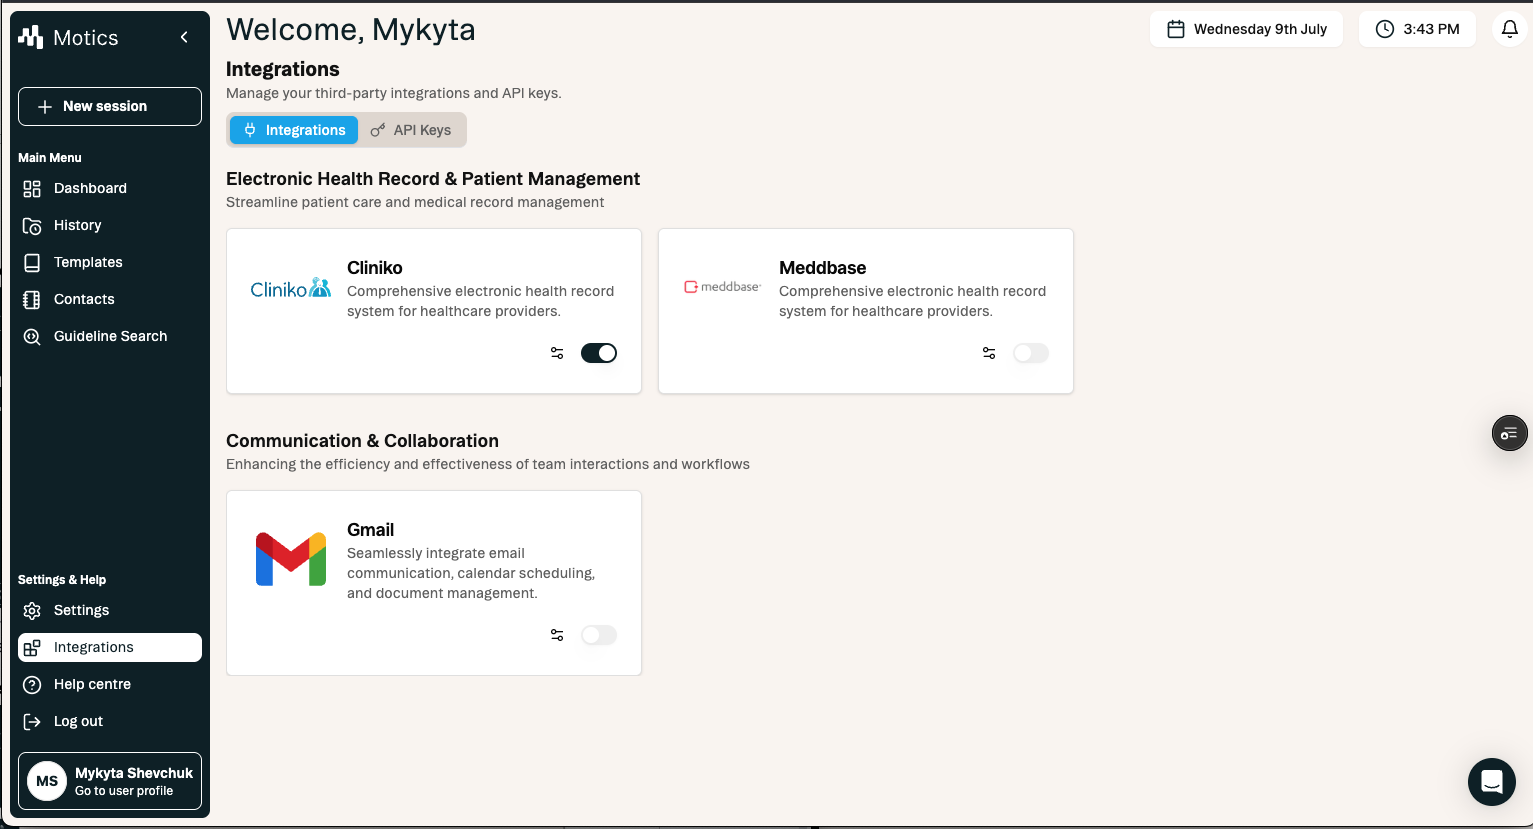The width and height of the screenshot is (1533, 829).
Task: Click the Settings gear icon
Action: click(x=32, y=610)
